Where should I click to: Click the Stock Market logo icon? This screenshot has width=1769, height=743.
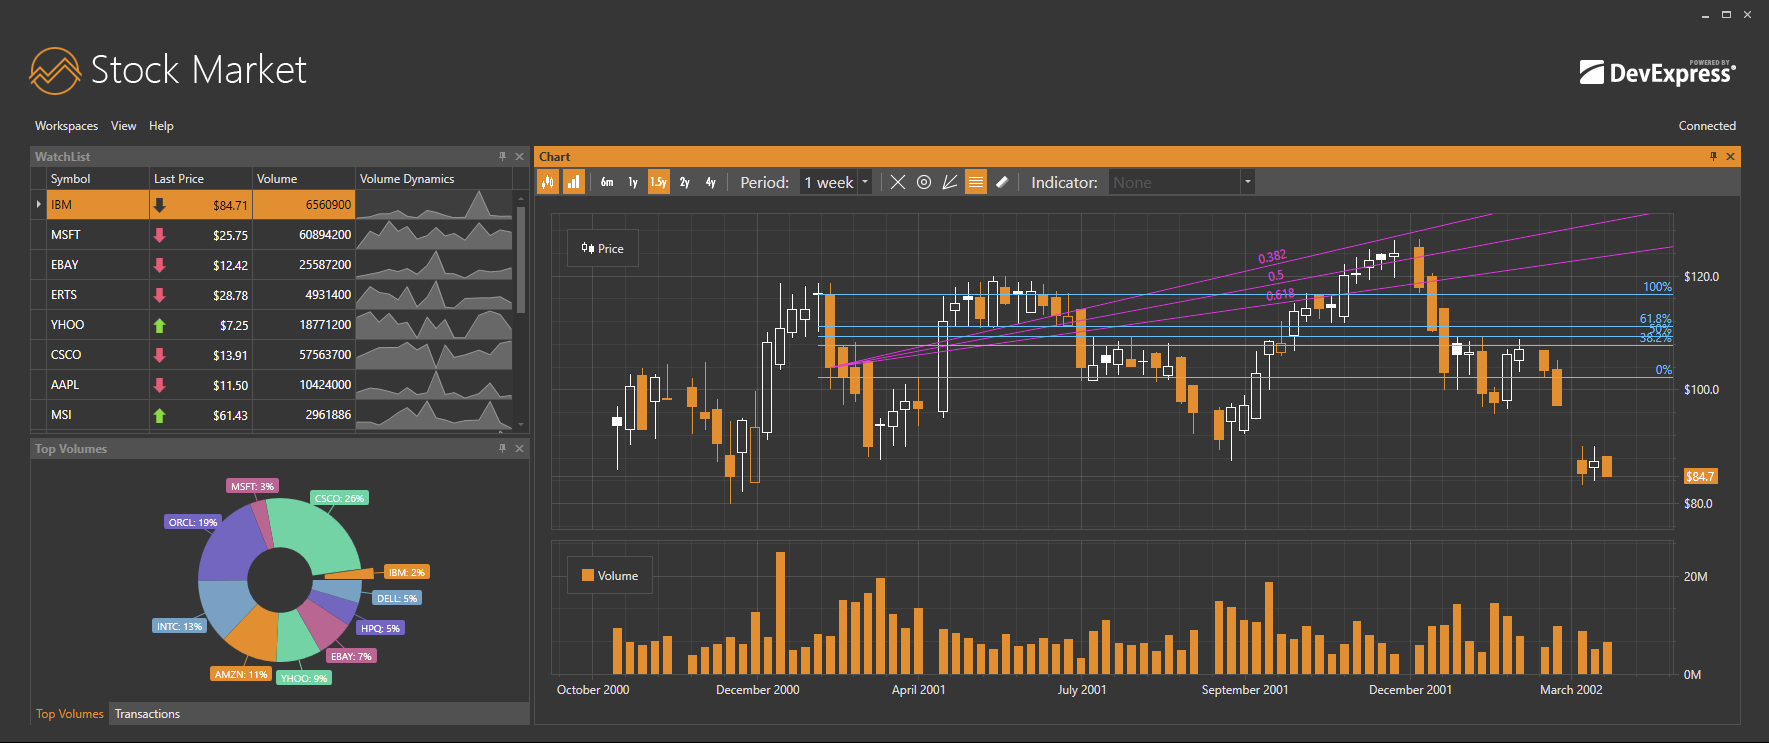(55, 70)
